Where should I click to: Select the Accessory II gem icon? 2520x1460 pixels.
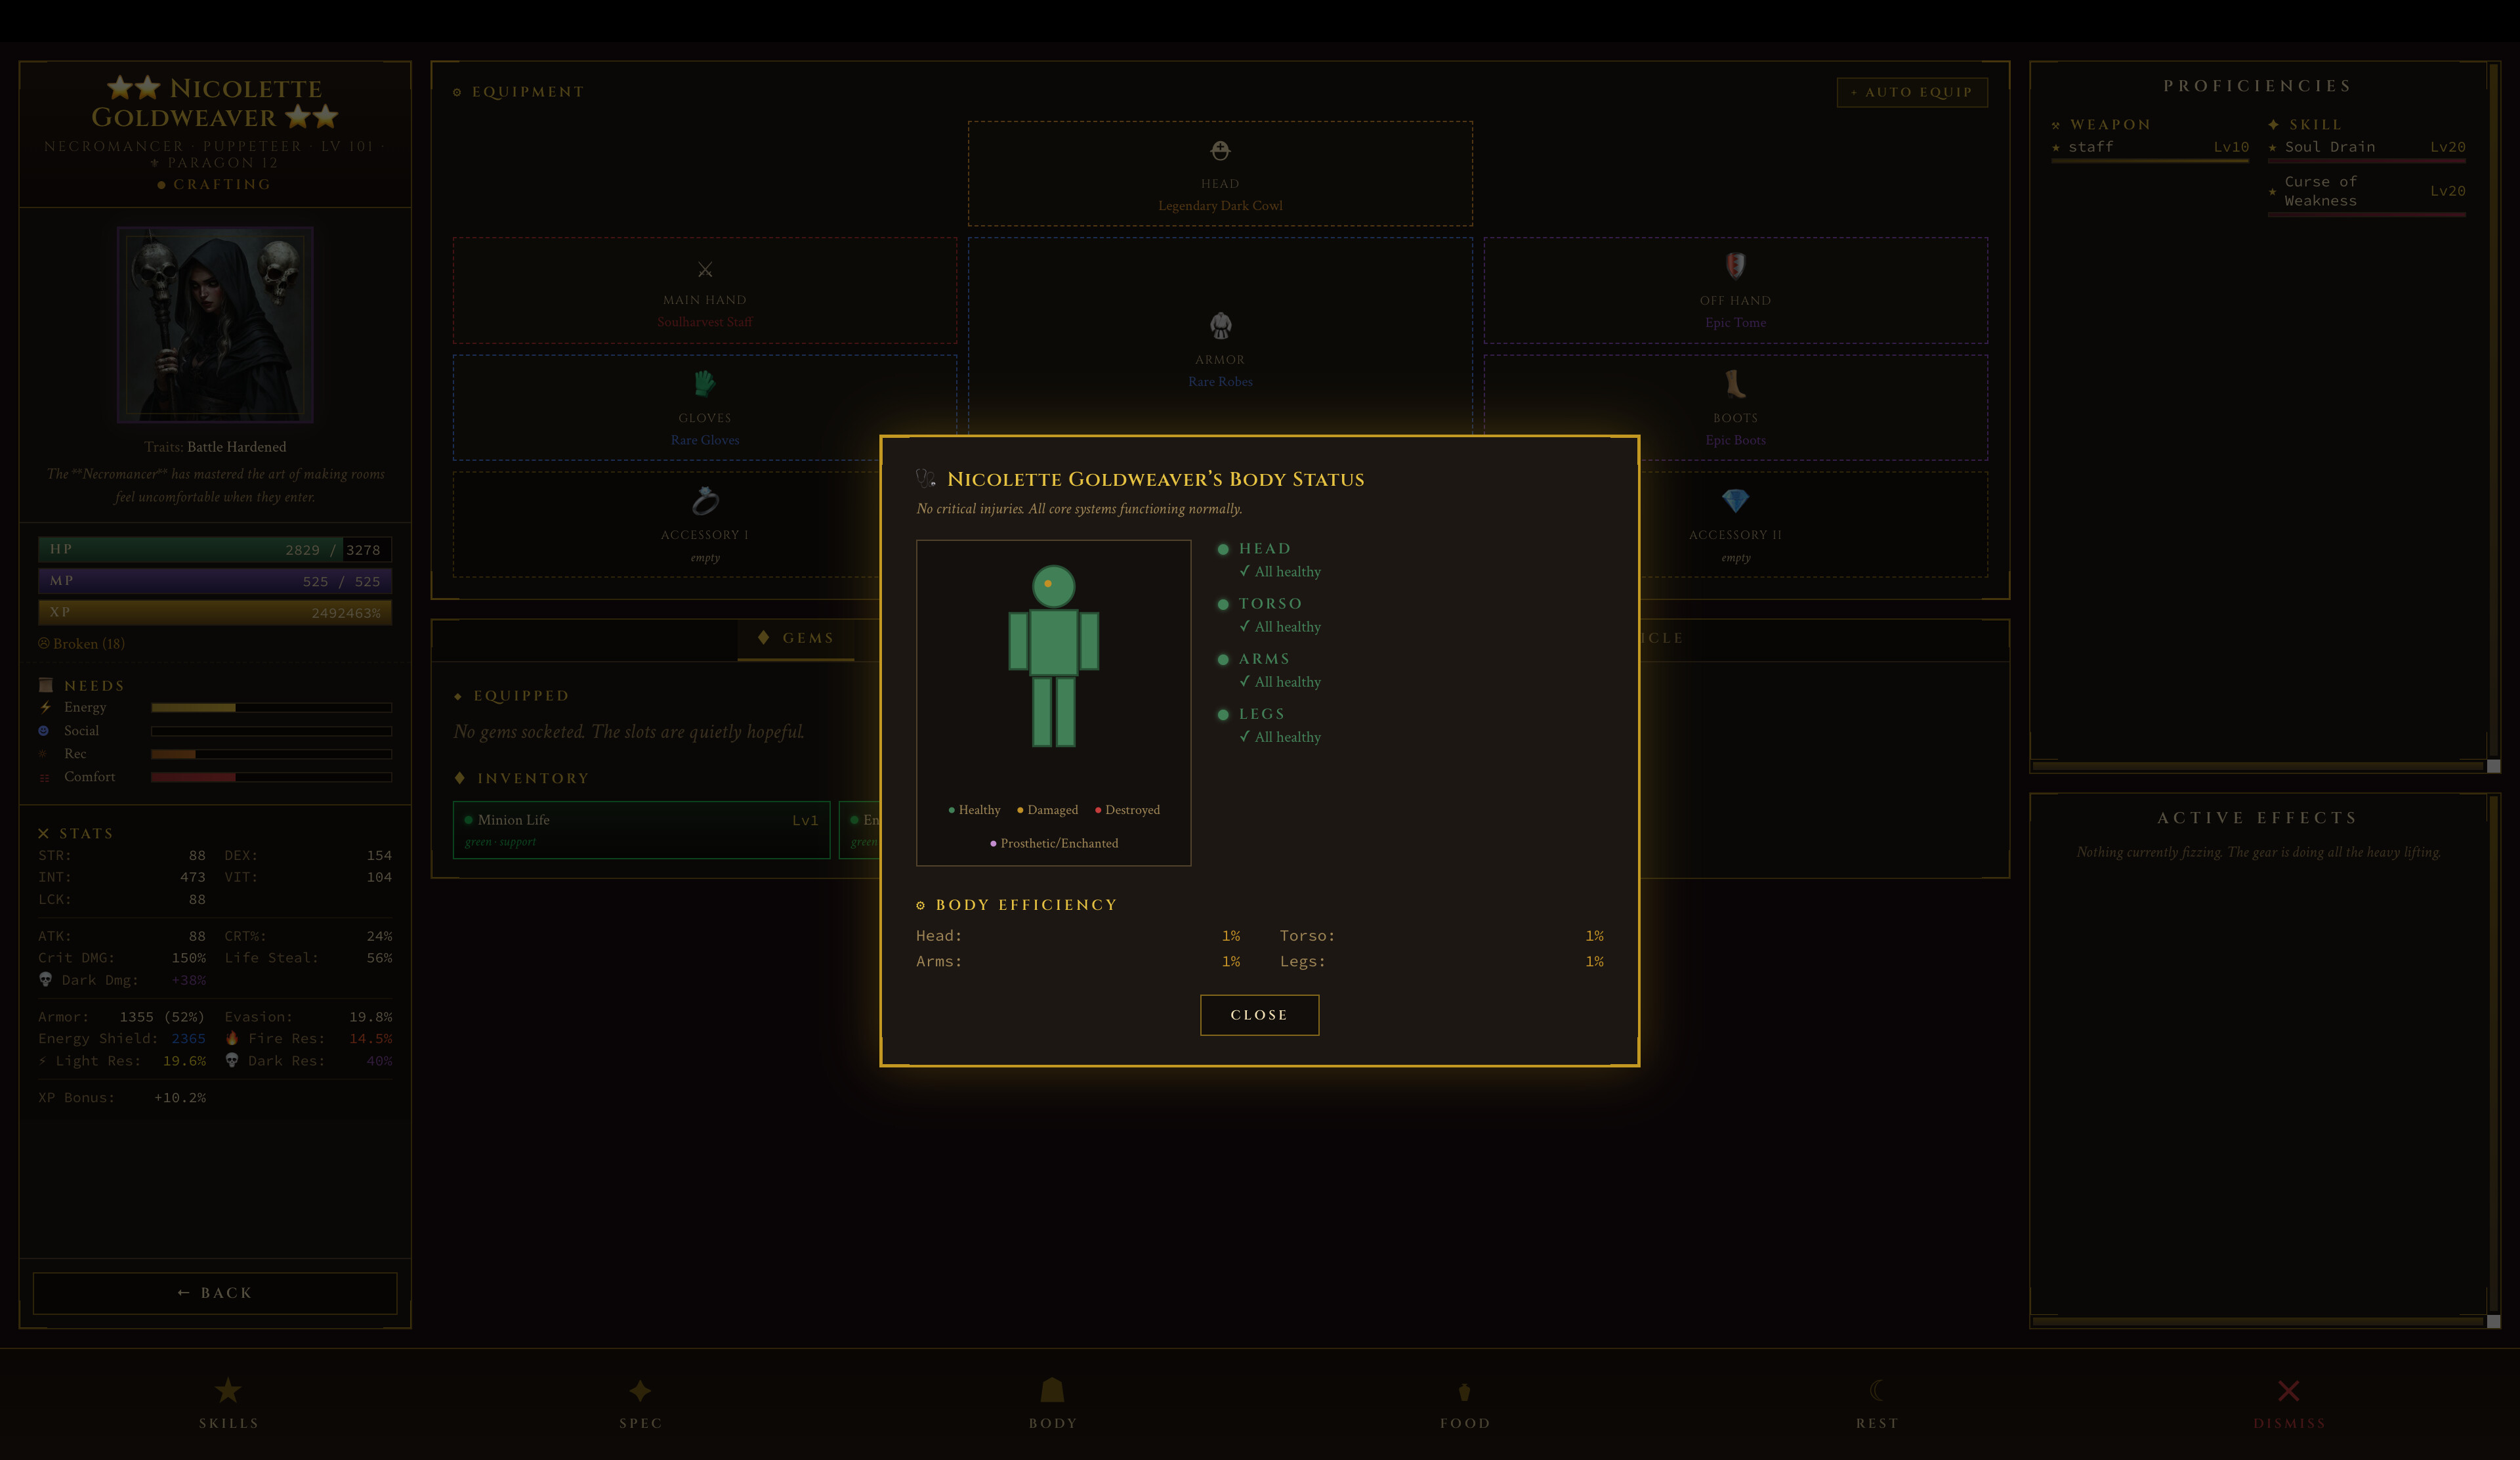[x=1735, y=500]
